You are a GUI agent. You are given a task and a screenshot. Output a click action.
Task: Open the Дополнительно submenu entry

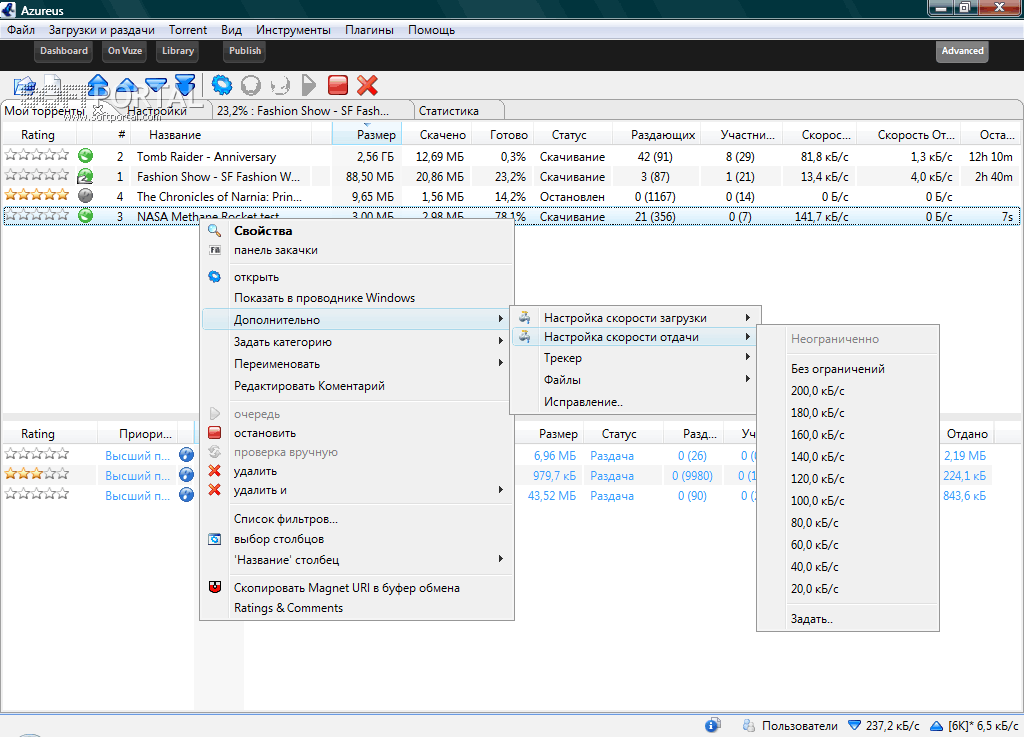point(356,319)
